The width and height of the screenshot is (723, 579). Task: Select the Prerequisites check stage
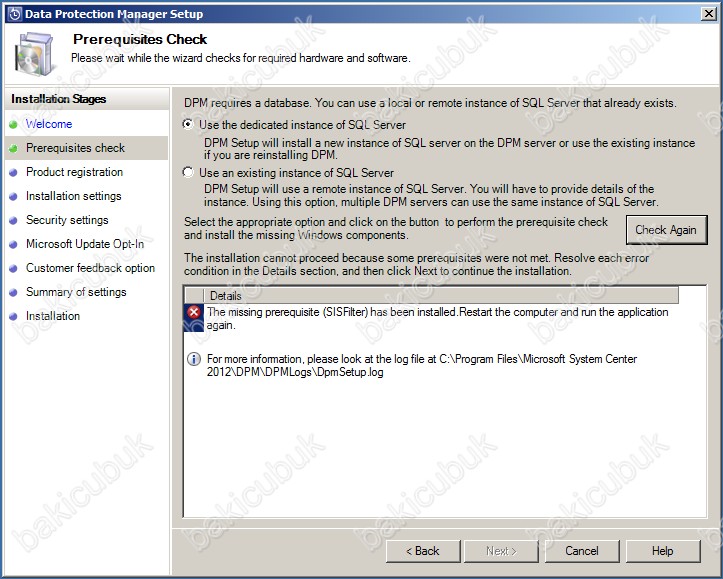tap(75, 148)
